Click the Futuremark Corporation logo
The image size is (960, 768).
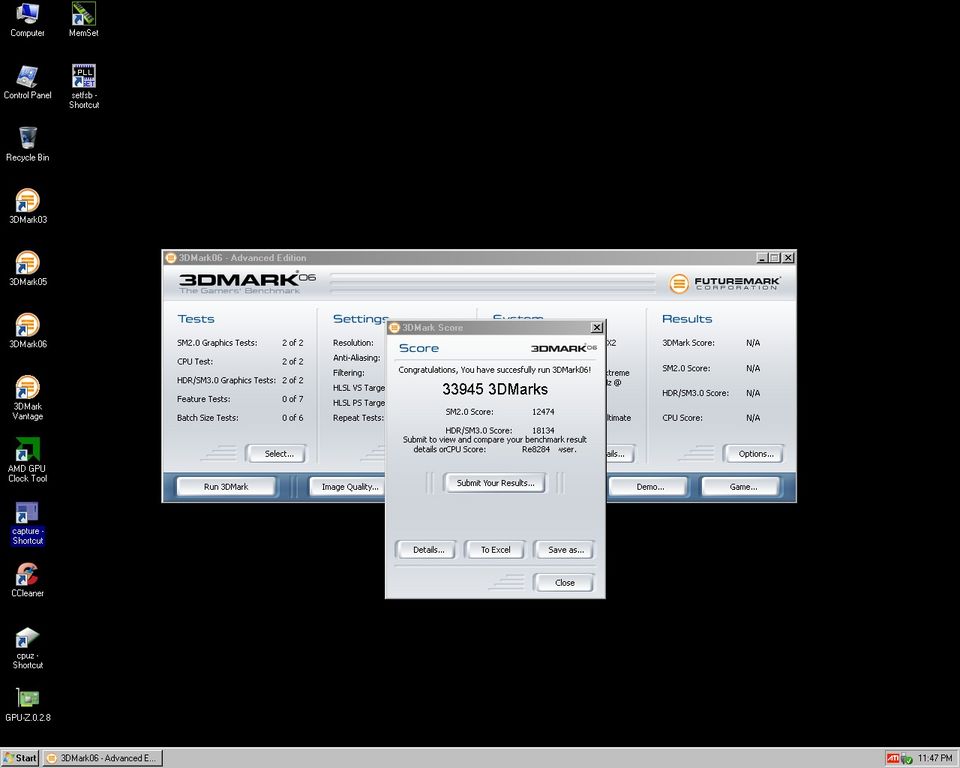(724, 284)
